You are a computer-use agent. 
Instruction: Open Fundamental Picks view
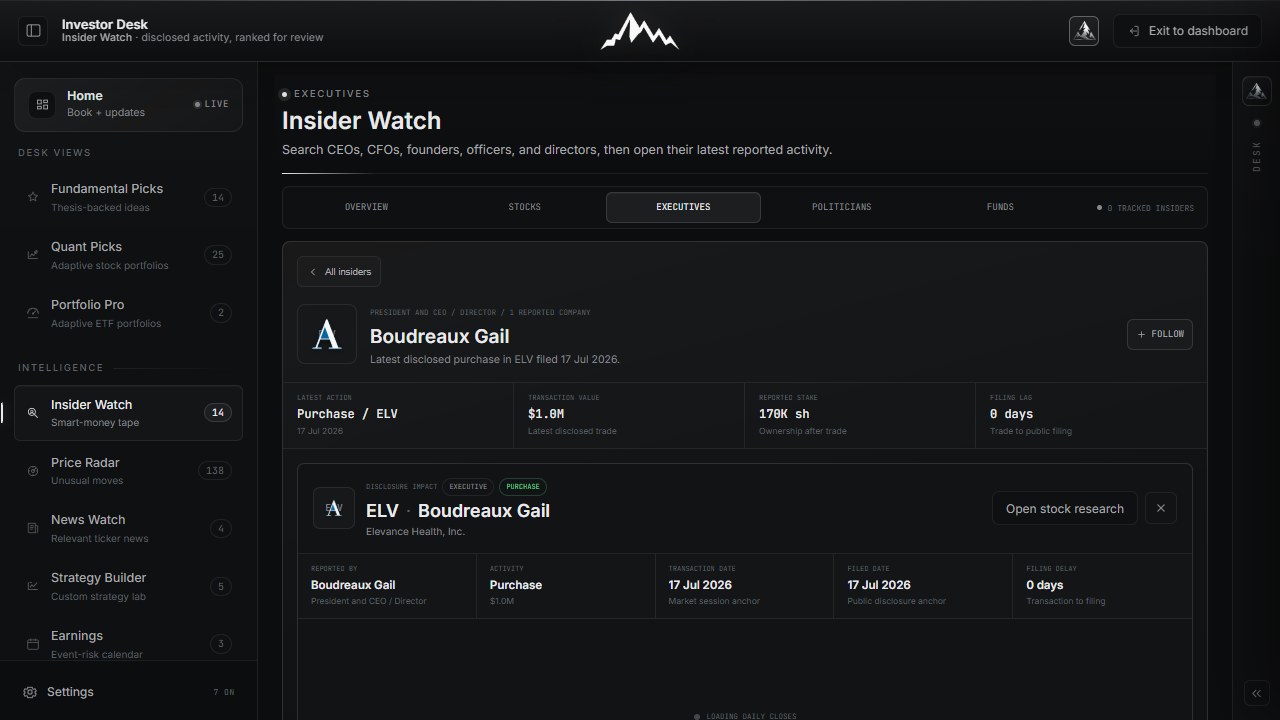tap(128, 197)
